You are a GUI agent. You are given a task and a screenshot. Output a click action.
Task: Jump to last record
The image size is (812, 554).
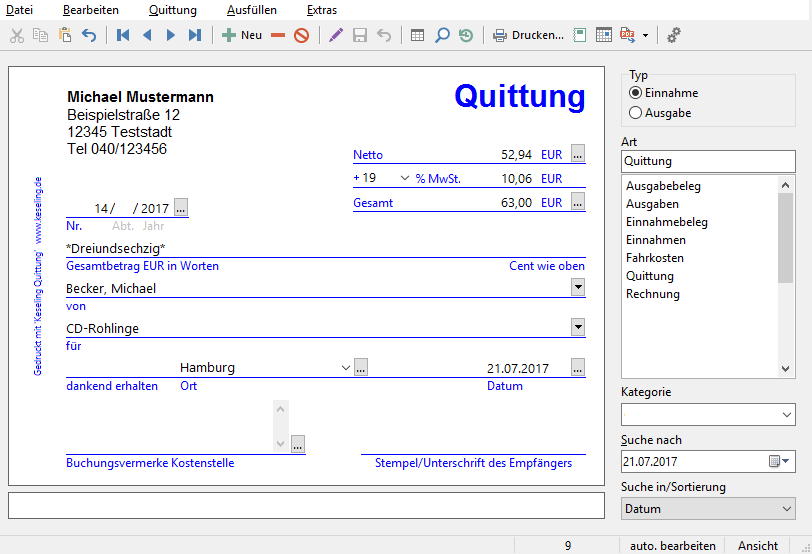pyautogui.click(x=195, y=35)
